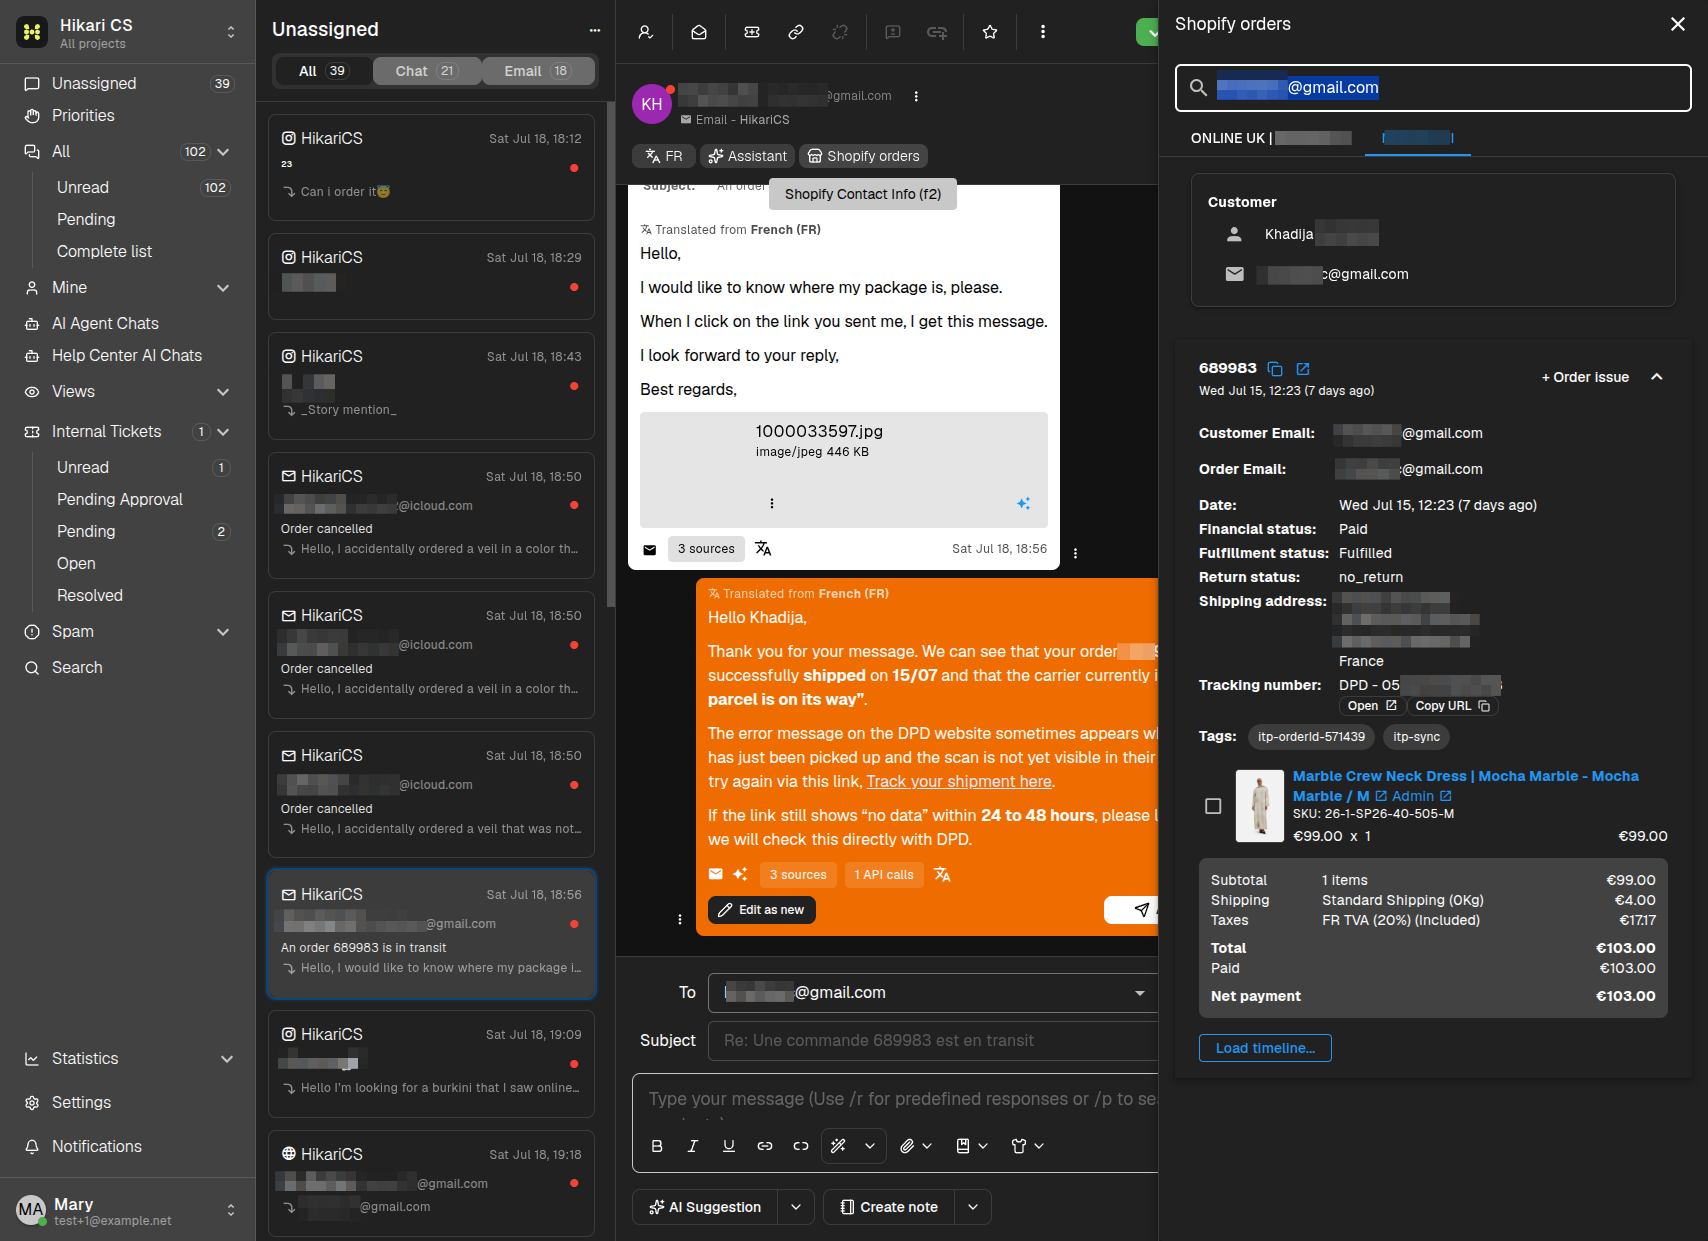The image size is (1708, 1241).
Task: Click the open-envelope mark as read icon
Action: point(699,32)
